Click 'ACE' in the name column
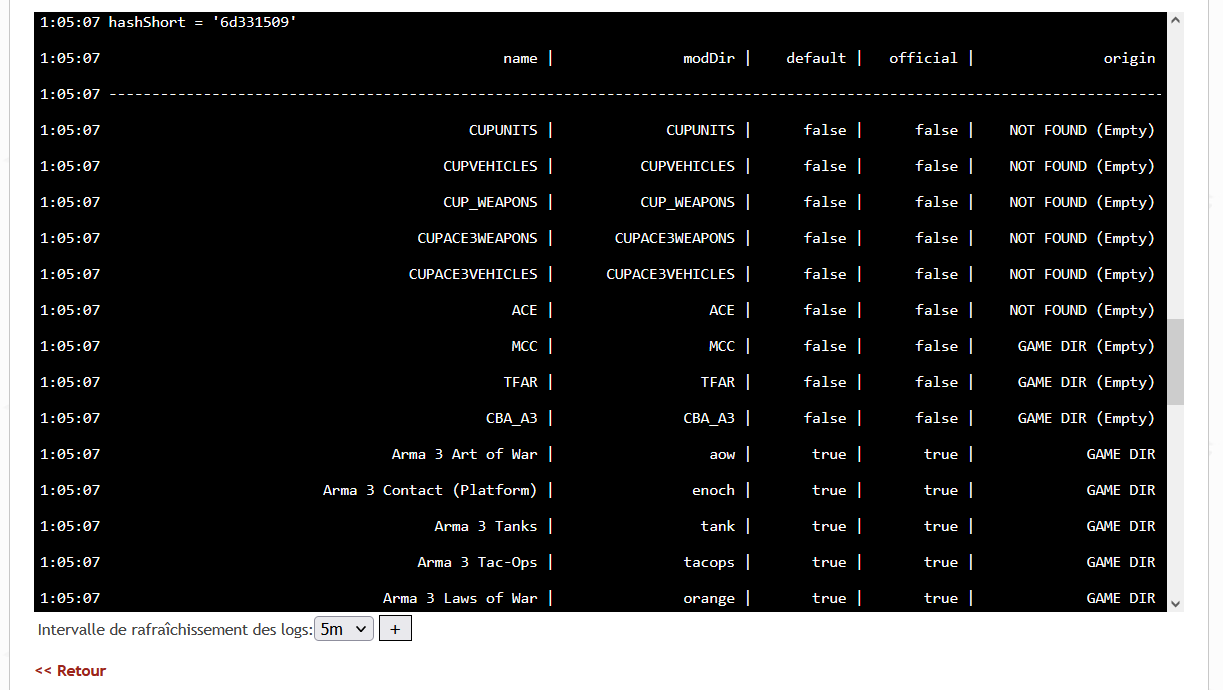The width and height of the screenshot is (1223, 690). point(524,310)
